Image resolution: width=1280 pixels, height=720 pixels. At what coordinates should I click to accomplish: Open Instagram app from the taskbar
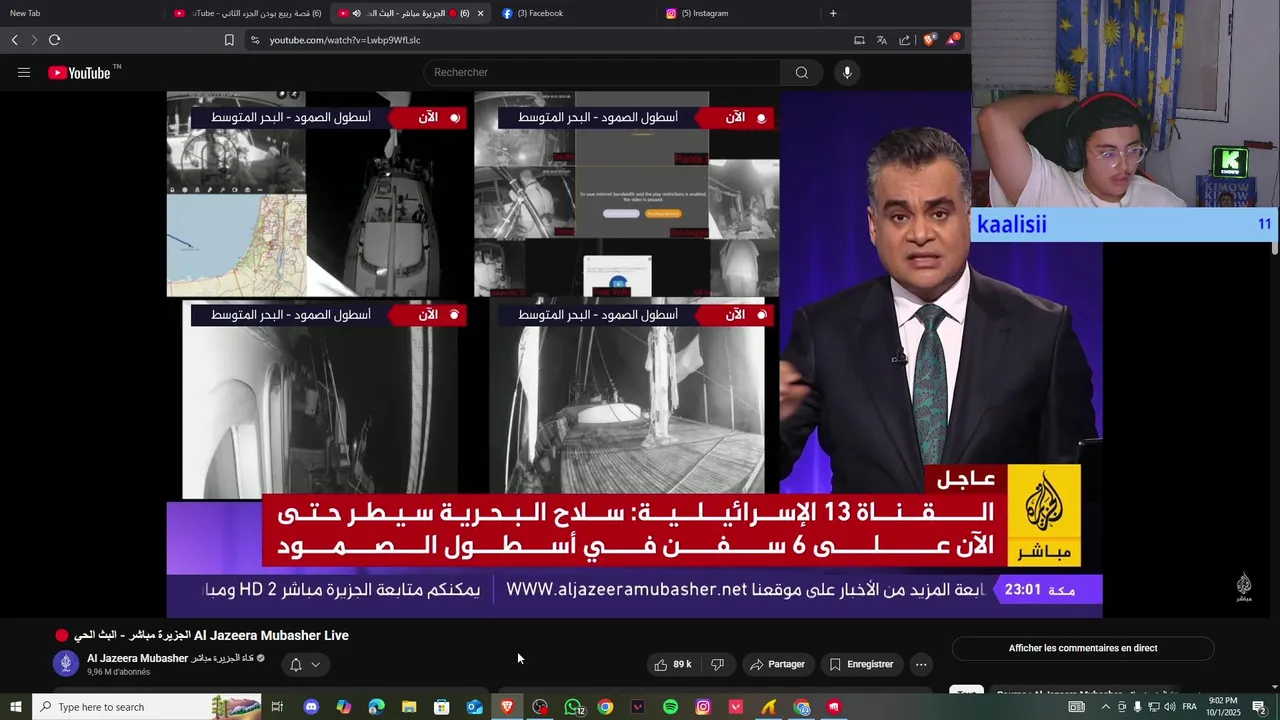coord(703,707)
